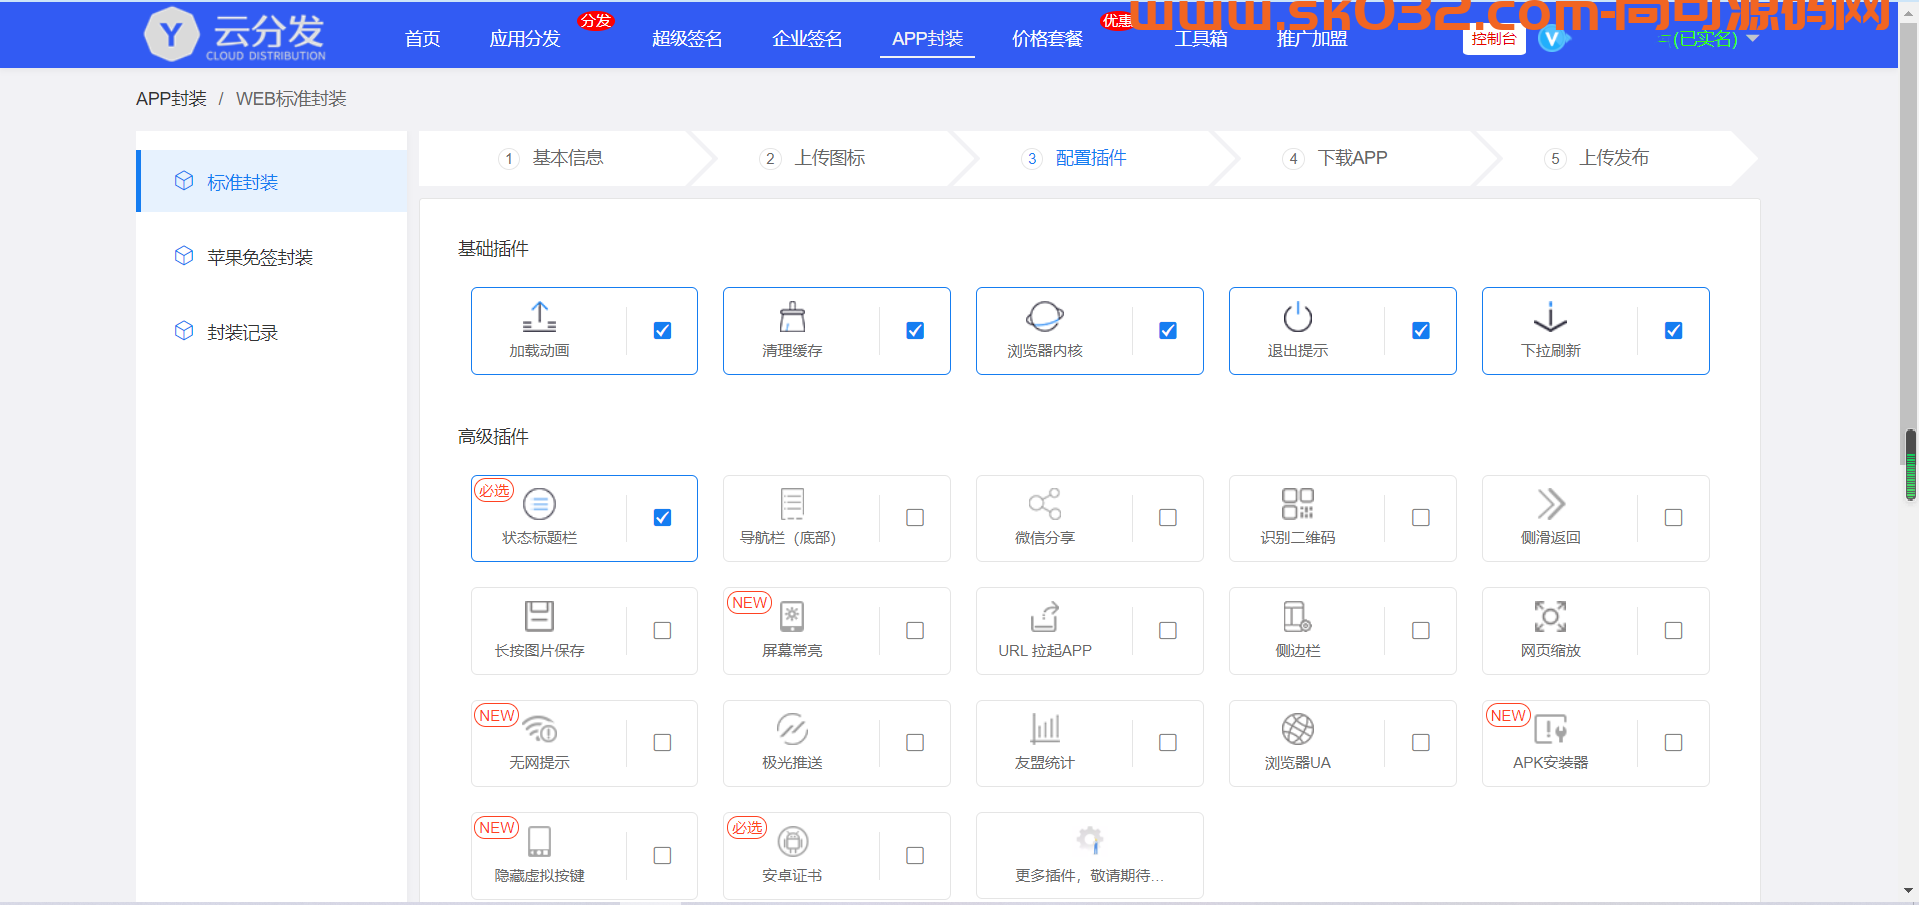Click the 清理缓存 broom icon
This screenshot has height=905, width=1919.
coord(792,317)
